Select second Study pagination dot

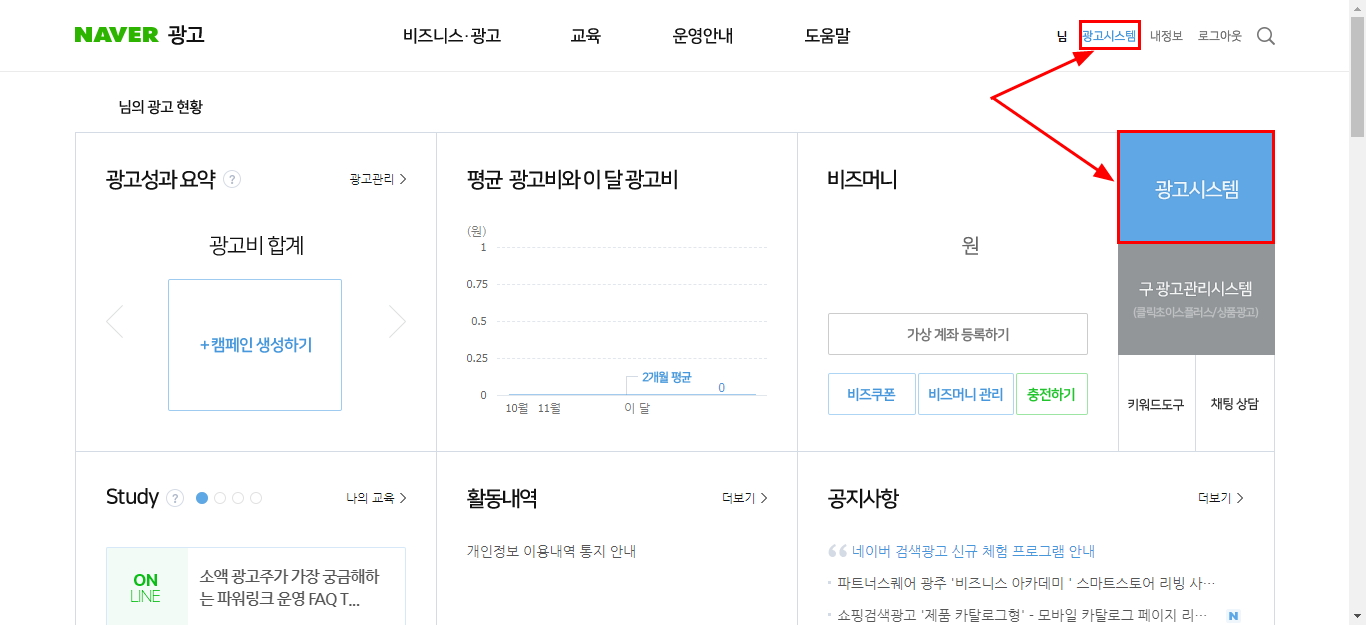220,497
